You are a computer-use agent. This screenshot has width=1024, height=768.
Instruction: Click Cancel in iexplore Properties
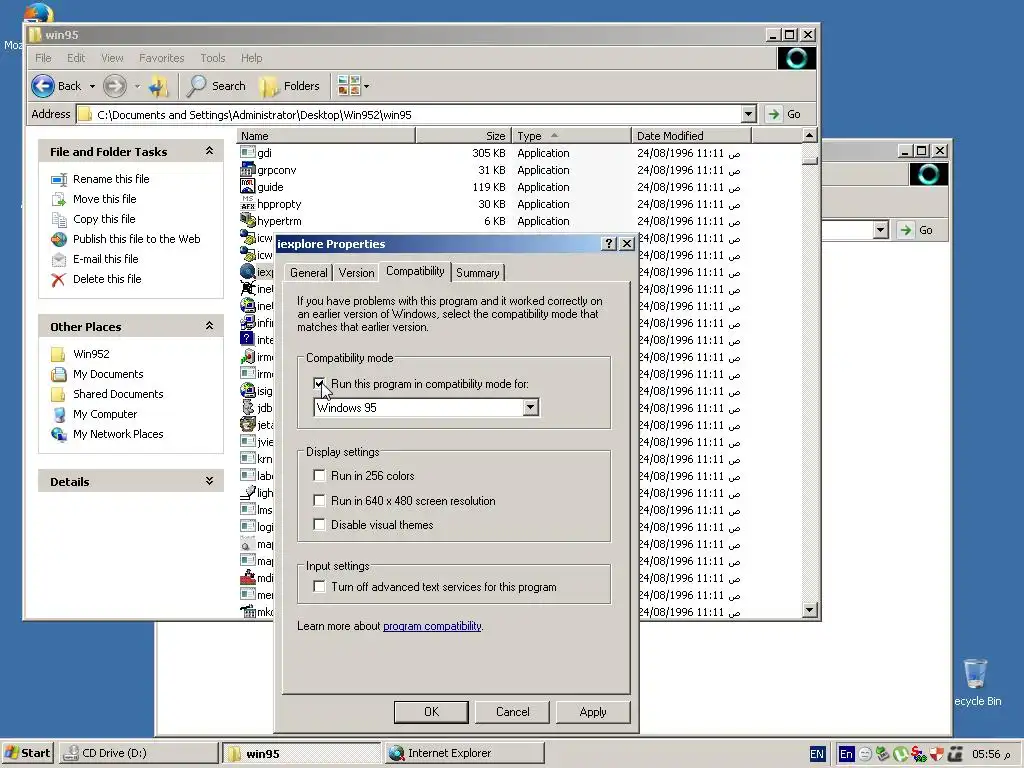point(512,712)
